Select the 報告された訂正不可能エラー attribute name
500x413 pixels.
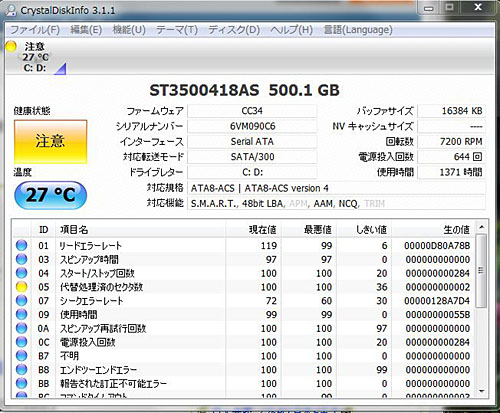113,384
